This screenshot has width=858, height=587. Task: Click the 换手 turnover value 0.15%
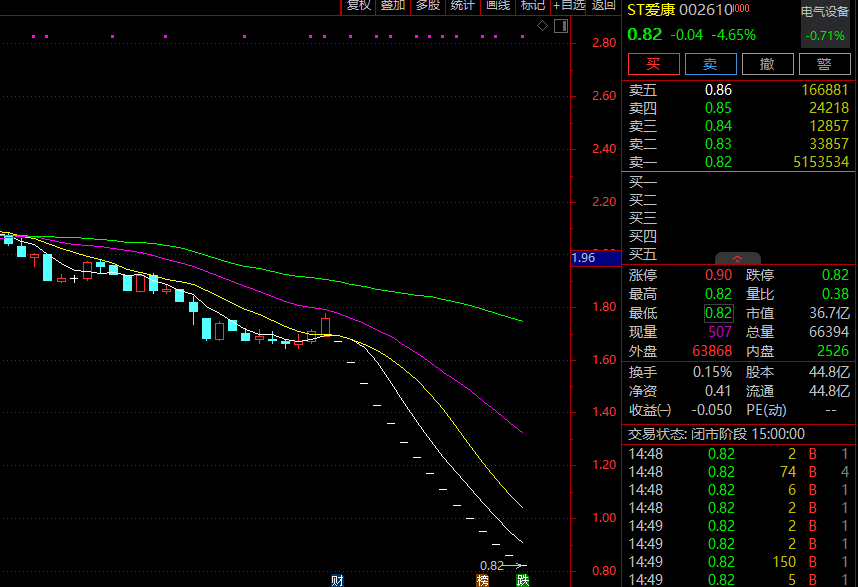coord(712,373)
